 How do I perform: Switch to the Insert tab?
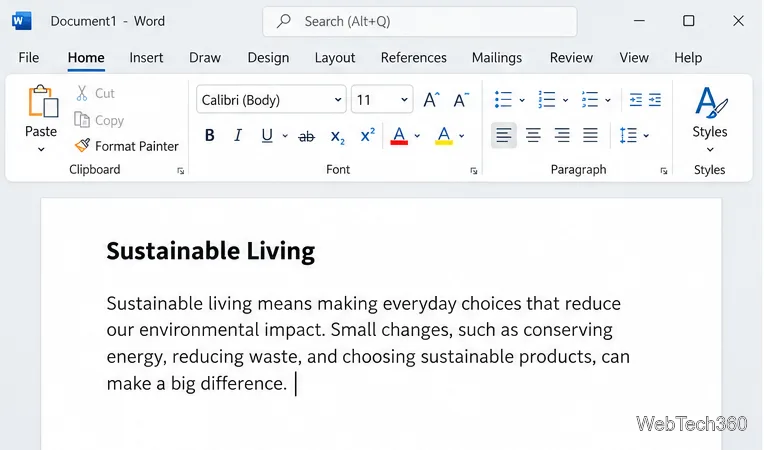146,57
